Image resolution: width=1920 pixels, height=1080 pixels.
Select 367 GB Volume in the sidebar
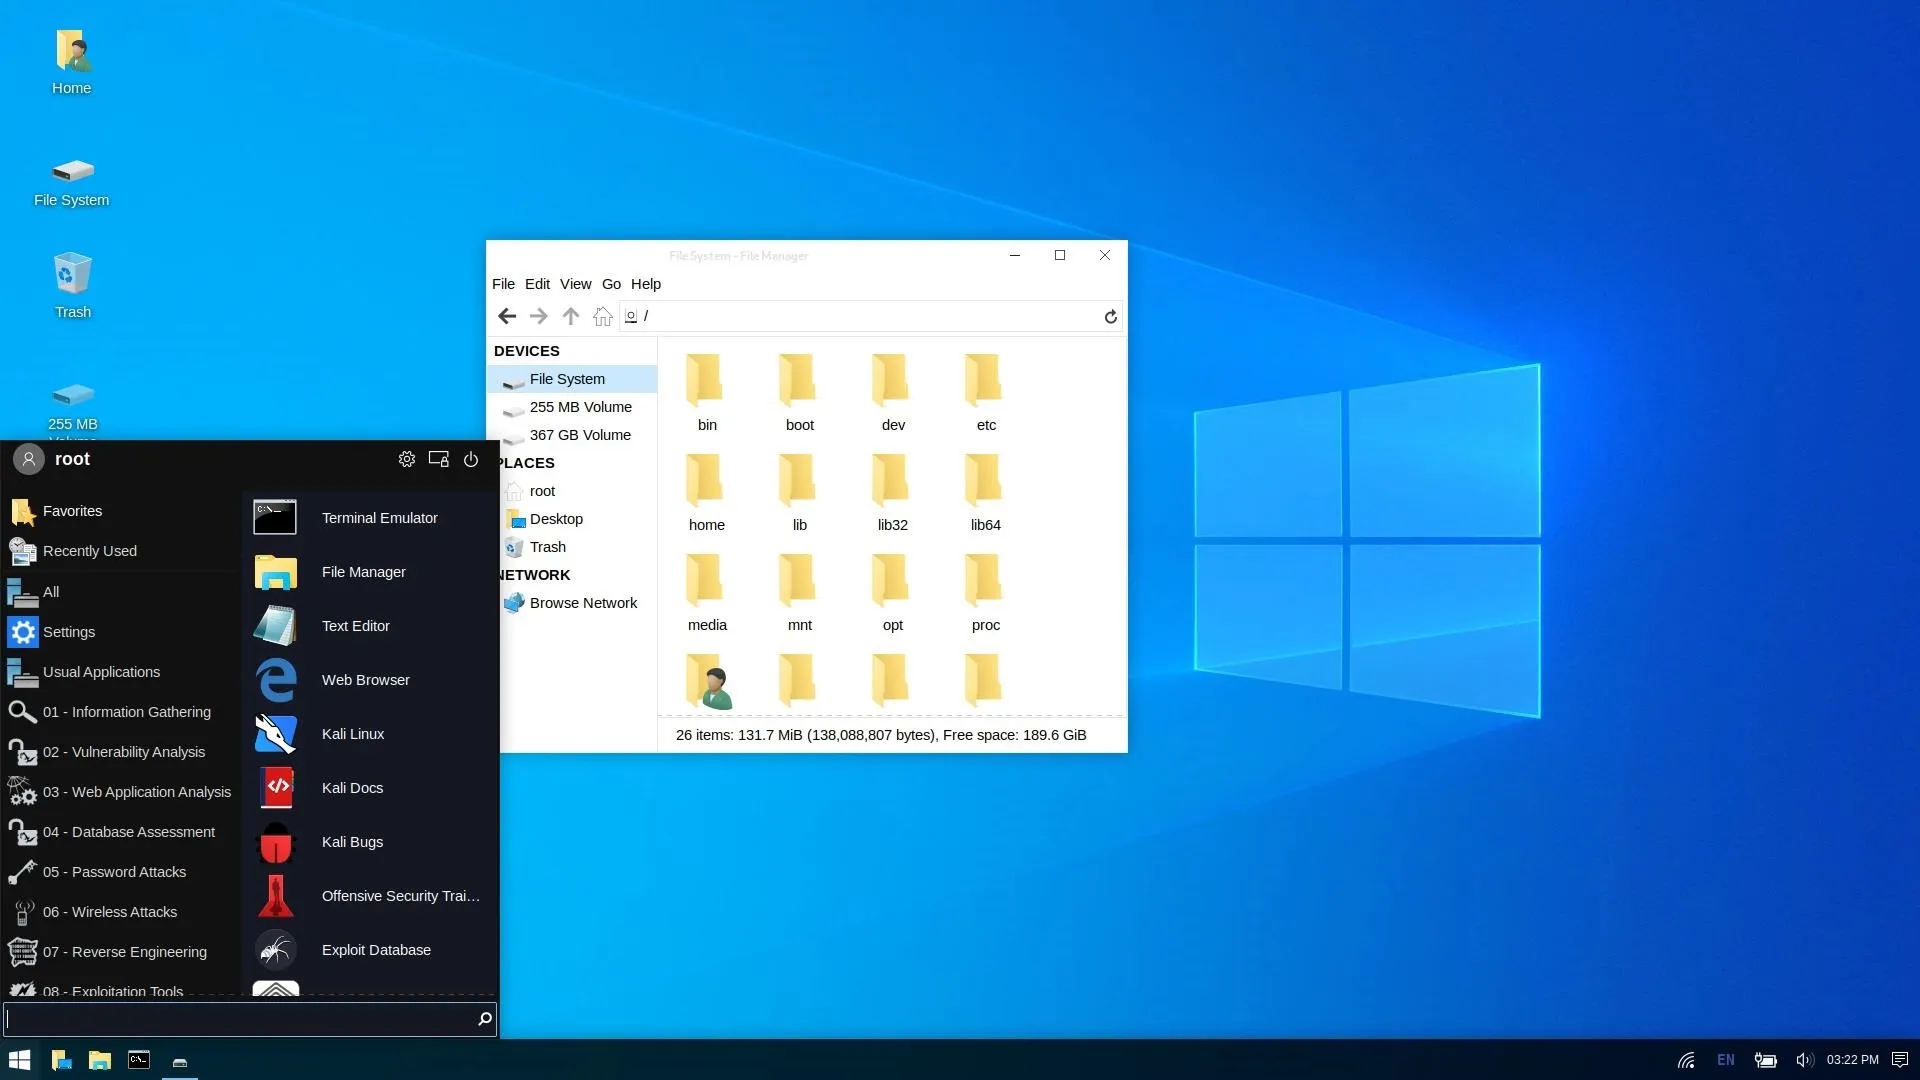573,435
